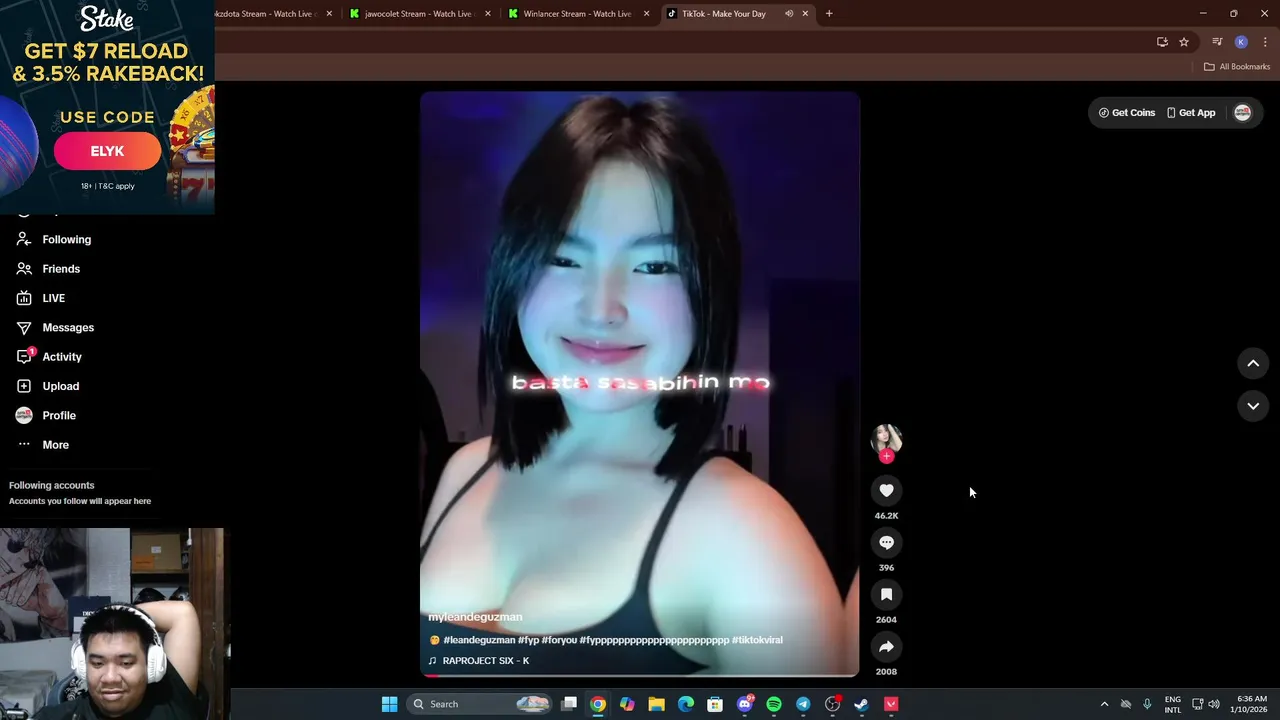Open Upload in the TikTok sidebar
The height and width of the screenshot is (720, 1280).
[60, 386]
